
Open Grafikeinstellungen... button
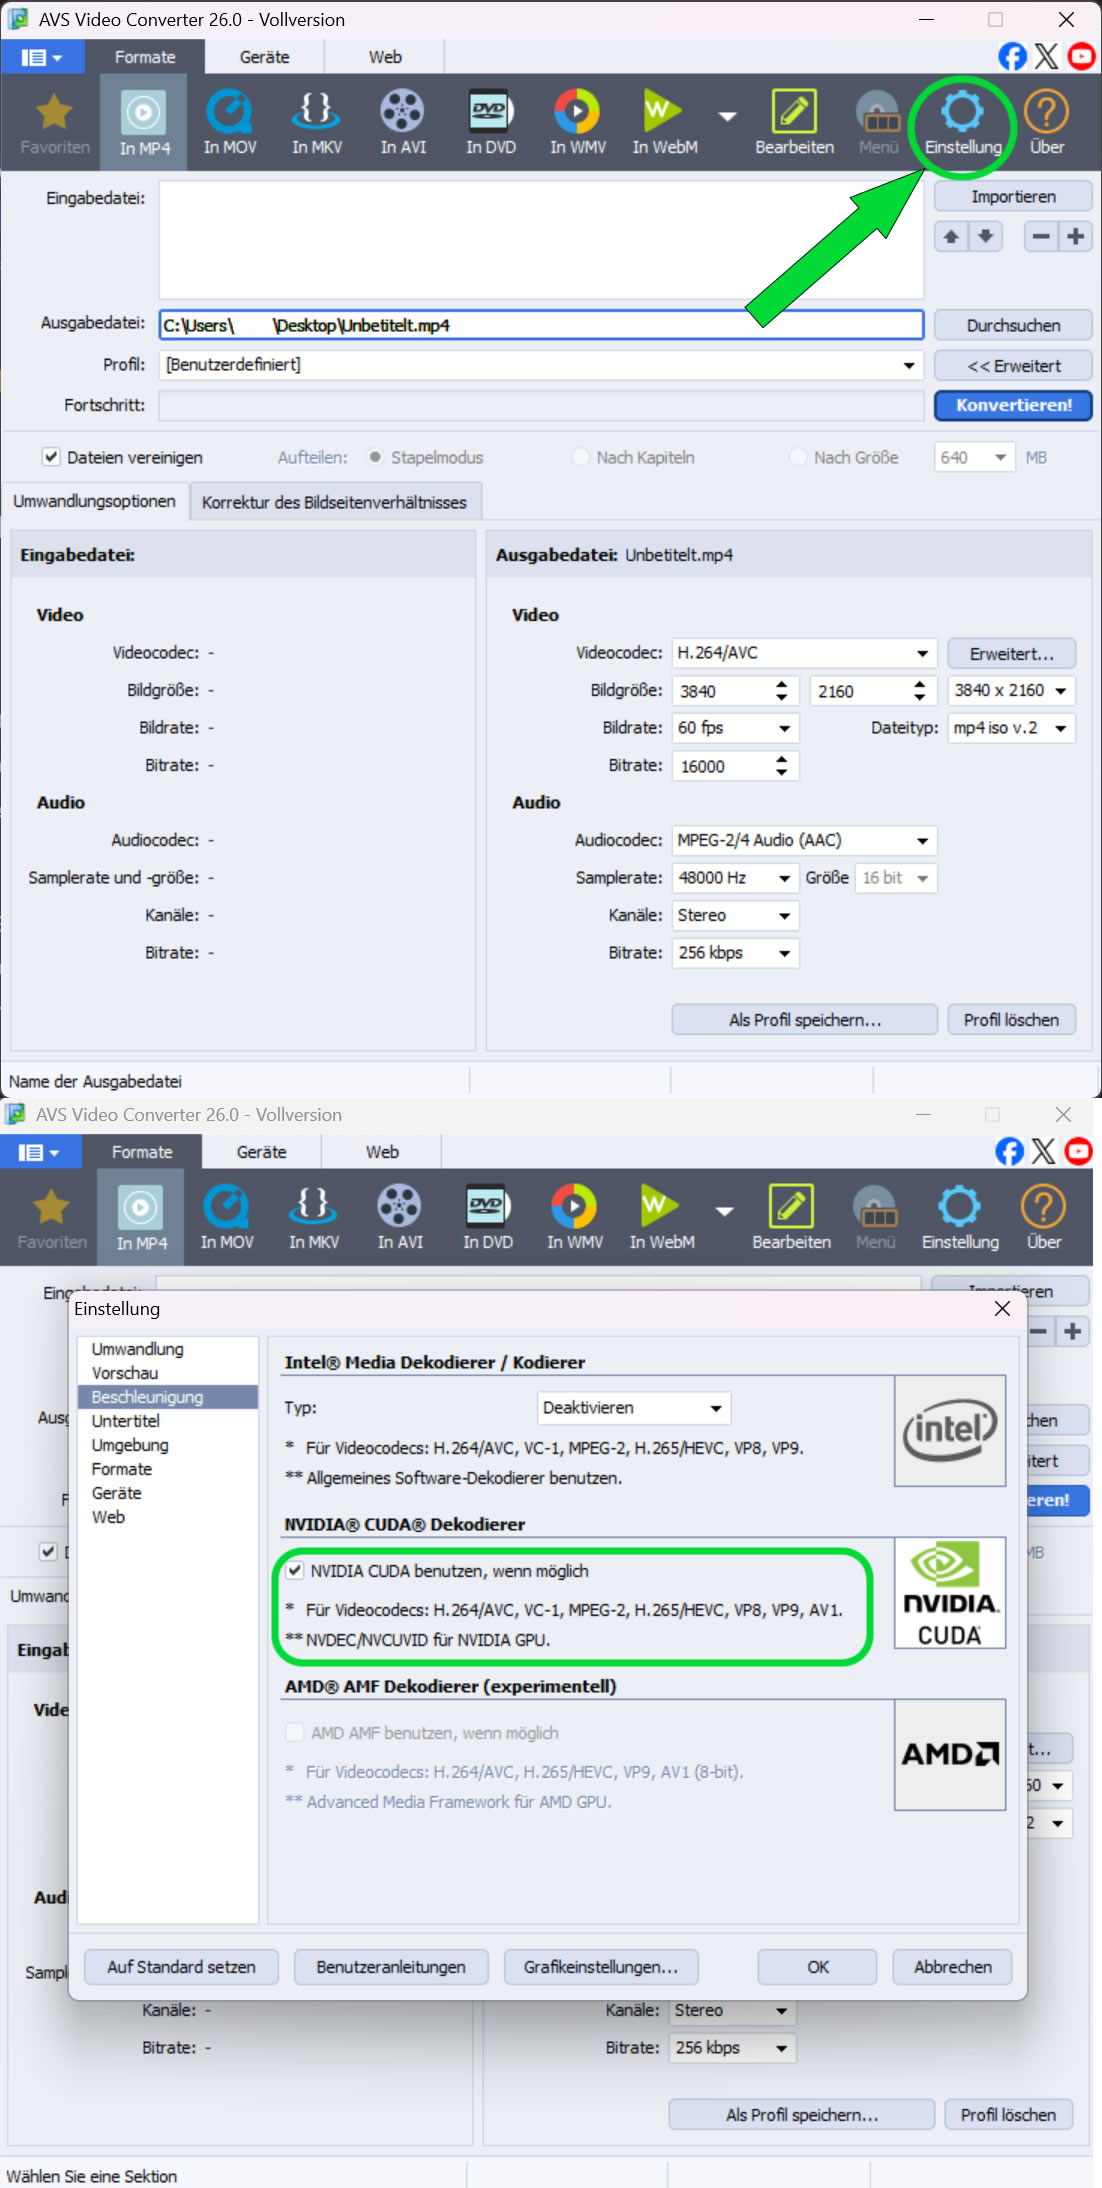point(601,1966)
